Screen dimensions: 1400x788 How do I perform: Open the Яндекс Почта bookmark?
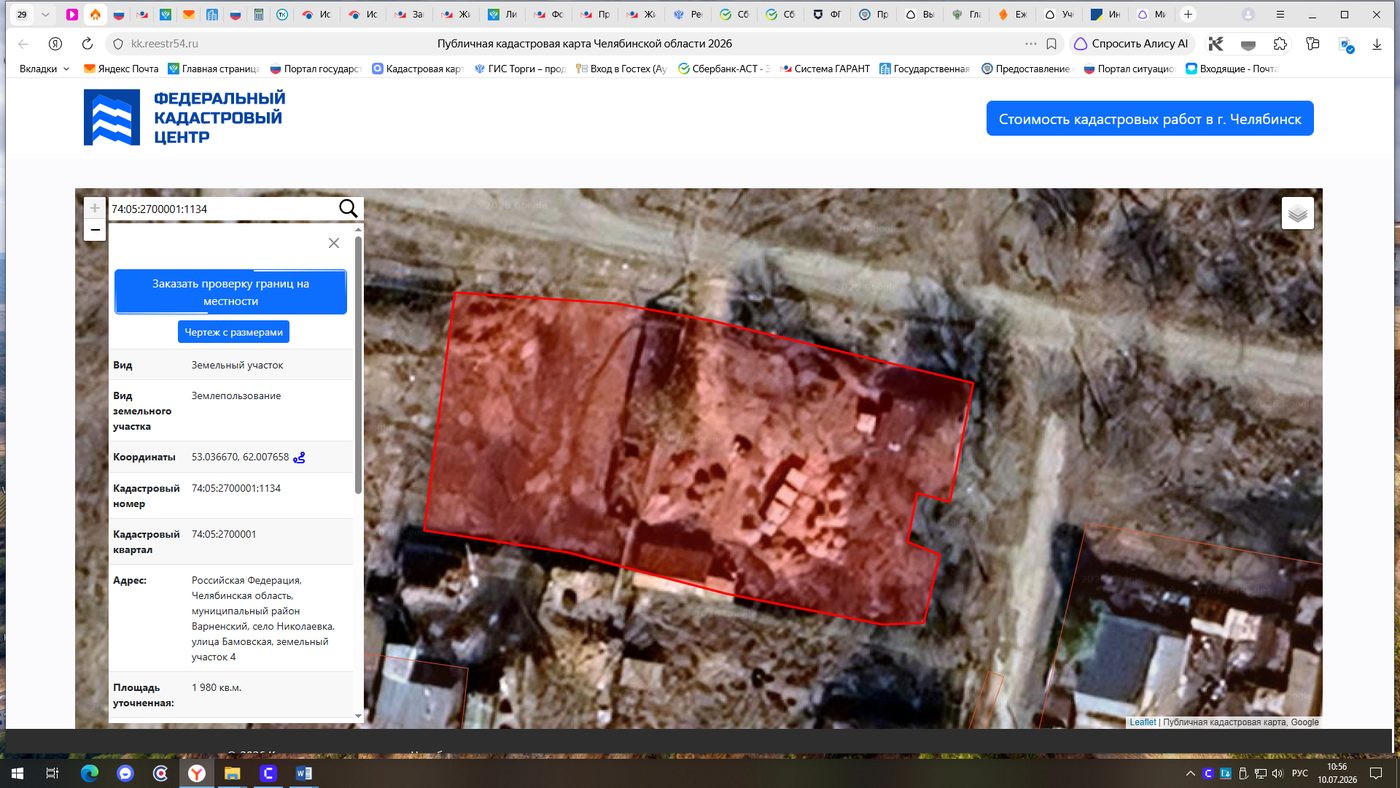click(120, 69)
